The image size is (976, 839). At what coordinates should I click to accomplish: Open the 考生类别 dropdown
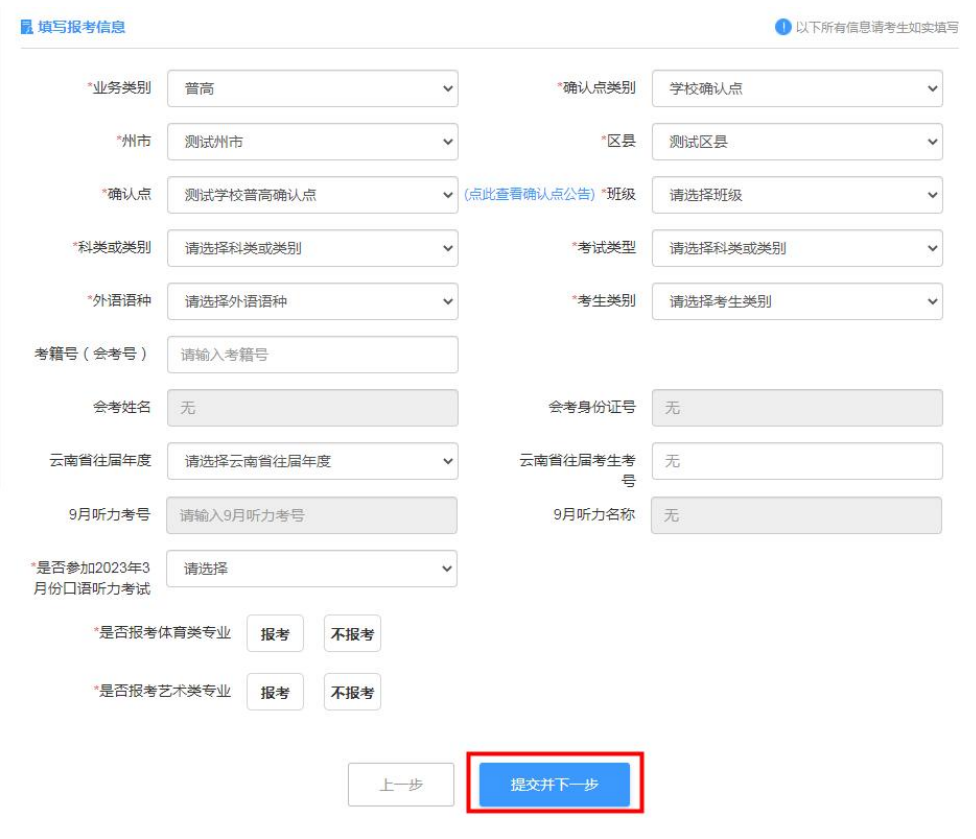(797, 301)
